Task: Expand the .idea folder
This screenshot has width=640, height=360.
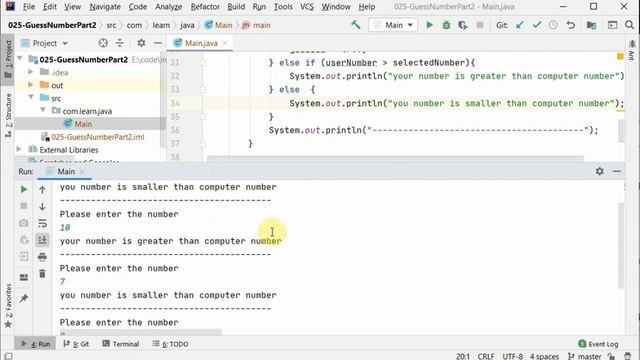Action: pos(31,72)
